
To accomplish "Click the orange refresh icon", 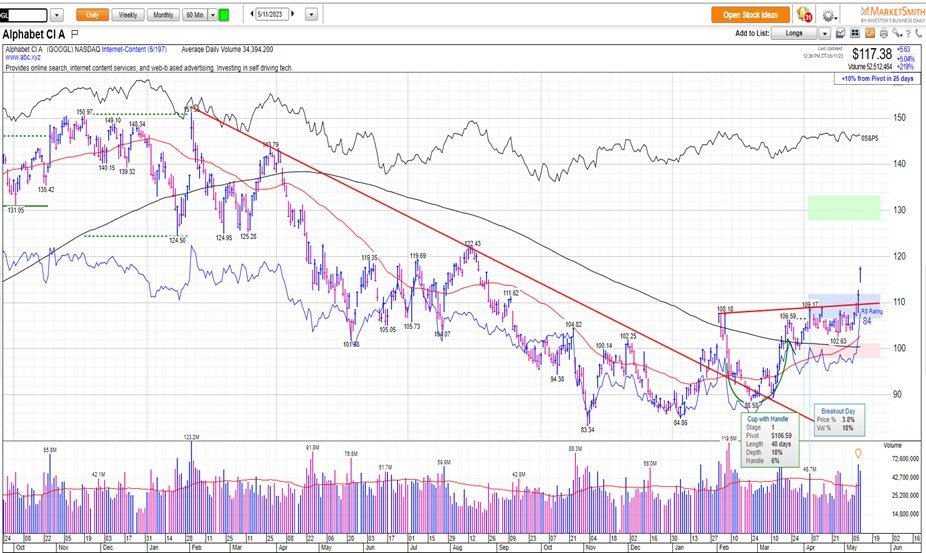I will point(870,34).
